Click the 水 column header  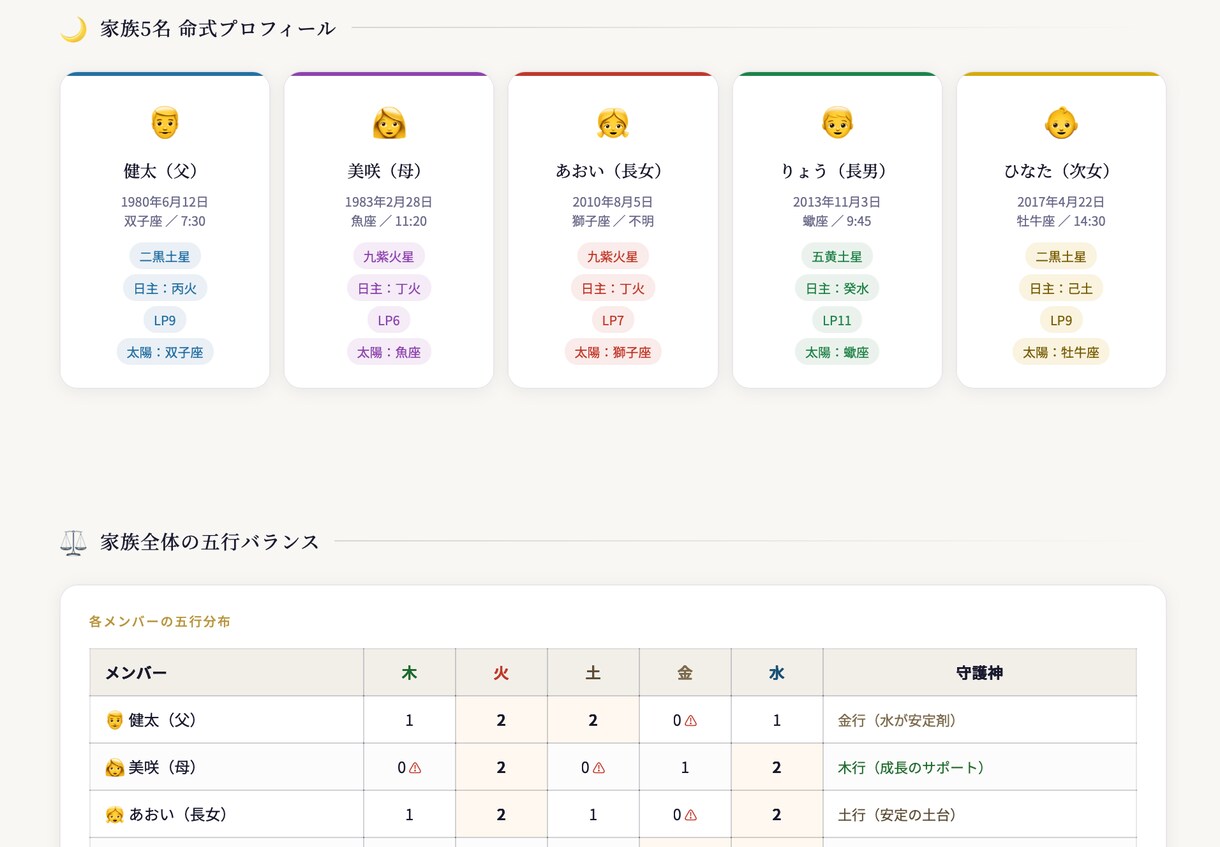[x=777, y=673]
